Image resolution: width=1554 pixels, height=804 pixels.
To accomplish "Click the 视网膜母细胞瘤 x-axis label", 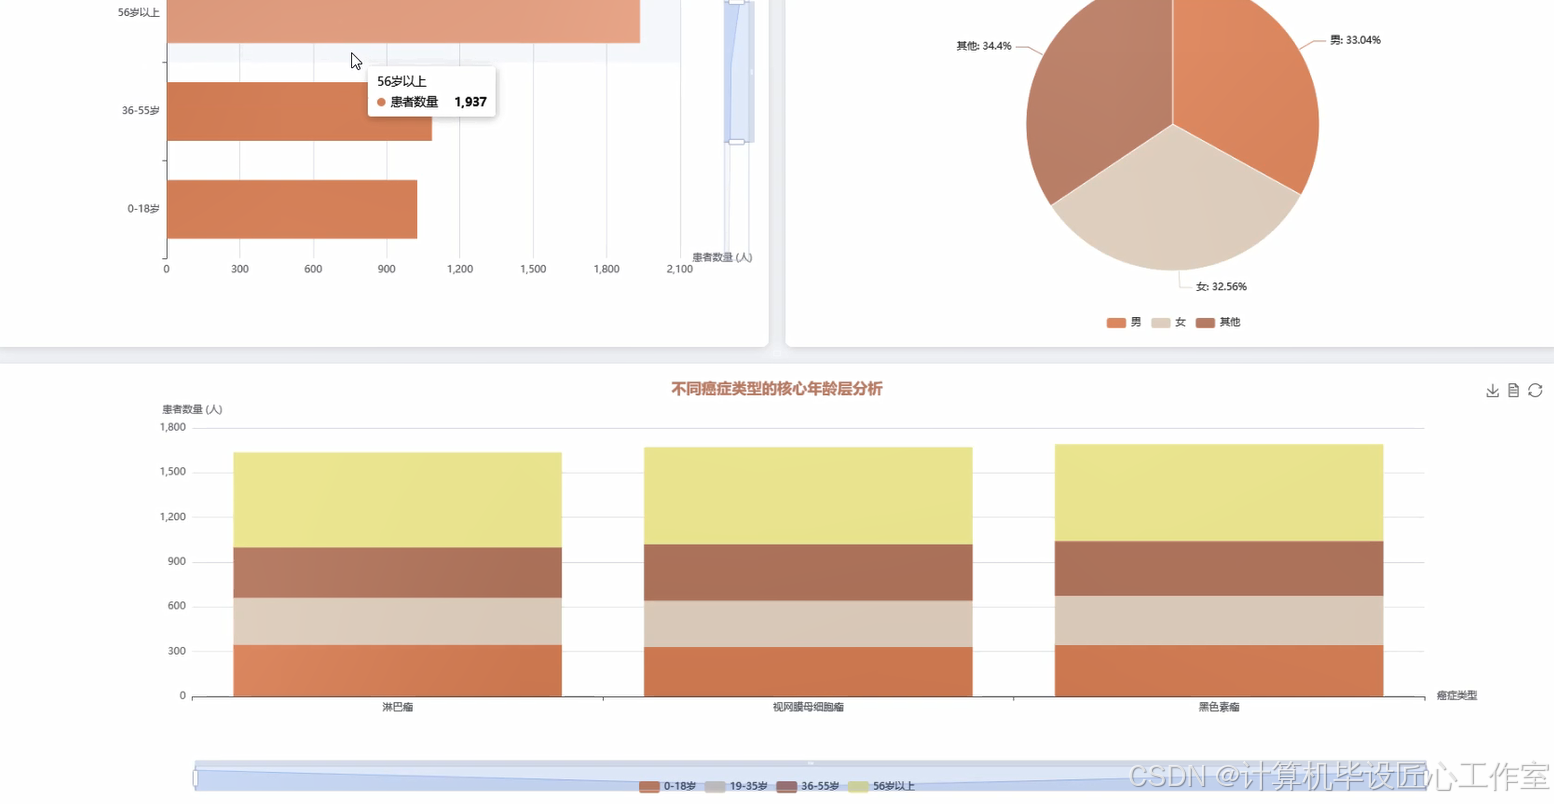I will pos(808,707).
